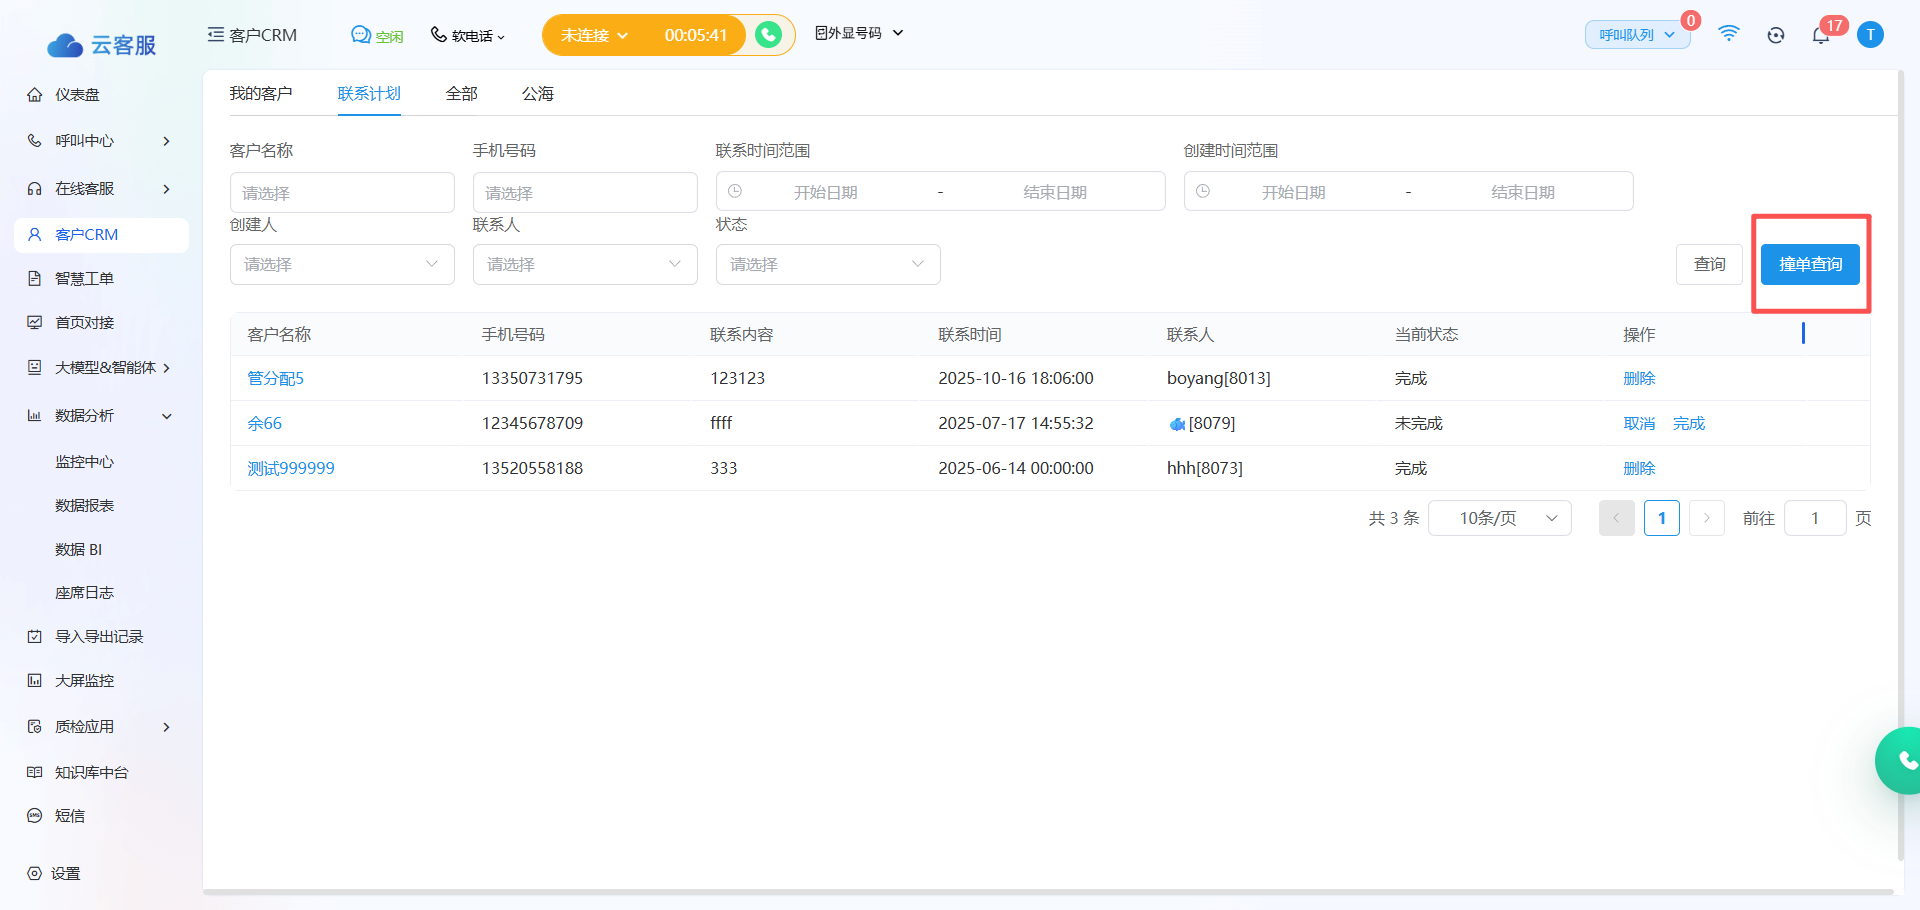Click the headset support icon in header

[1775, 35]
